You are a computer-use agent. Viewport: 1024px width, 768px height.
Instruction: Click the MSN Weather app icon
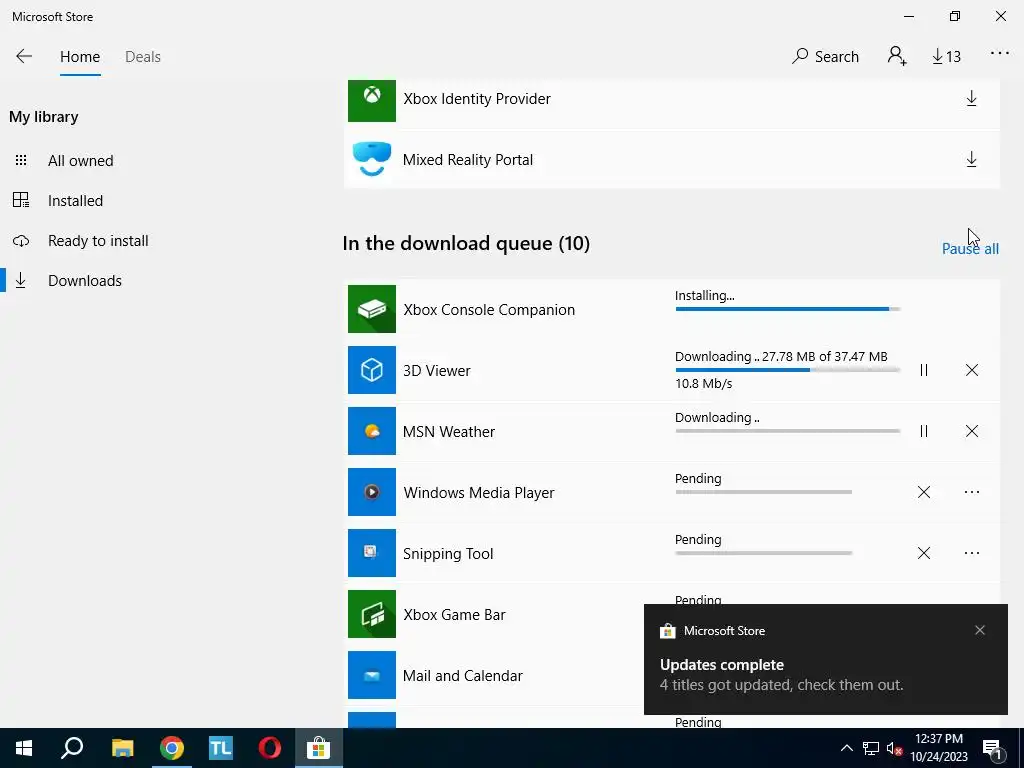(x=372, y=431)
